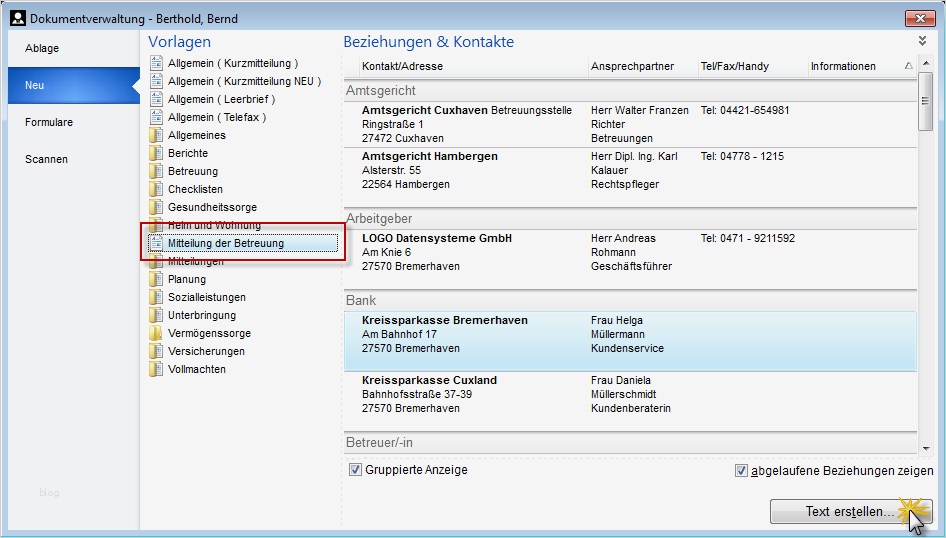Click the Planung folder icon
Viewport: 946px width, 538px height.
click(156, 279)
